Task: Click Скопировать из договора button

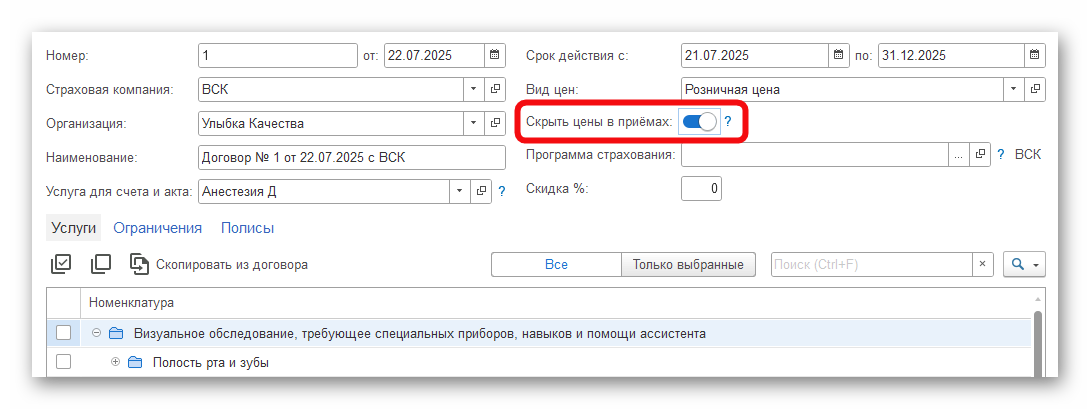Action: click(x=219, y=264)
